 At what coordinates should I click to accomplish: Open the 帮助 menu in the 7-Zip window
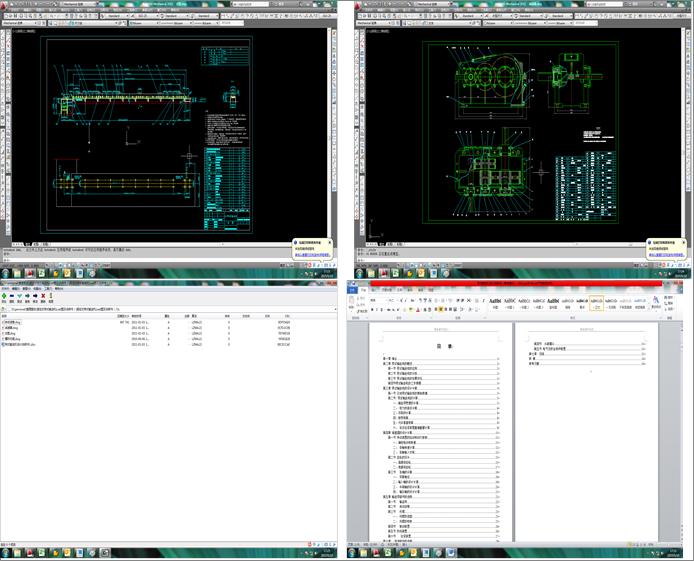(59, 288)
